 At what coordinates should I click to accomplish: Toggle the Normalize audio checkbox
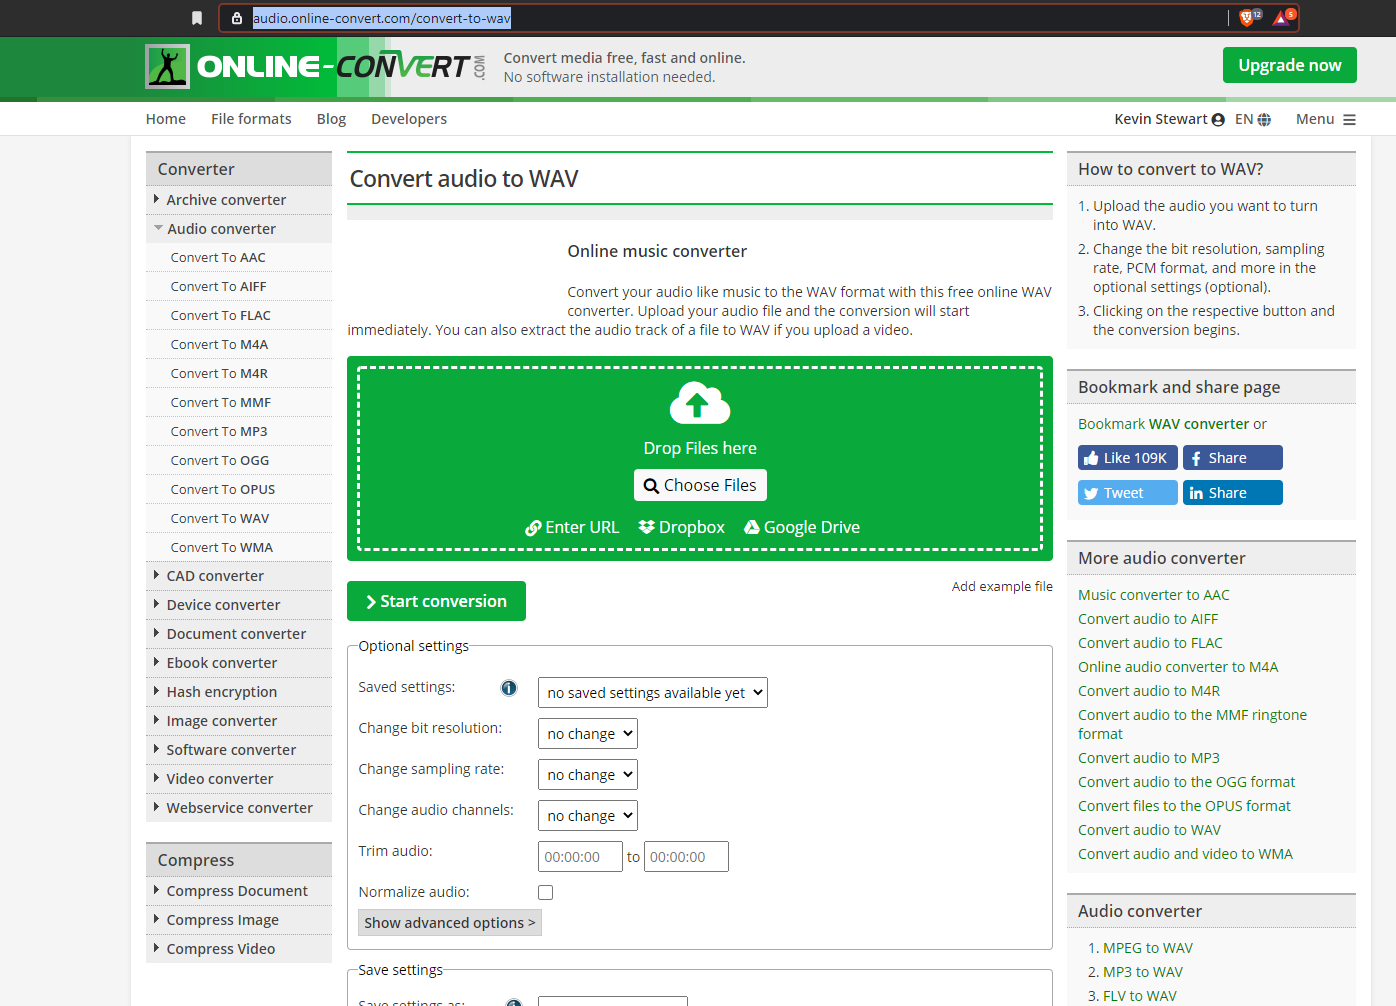pyautogui.click(x=545, y=892)
